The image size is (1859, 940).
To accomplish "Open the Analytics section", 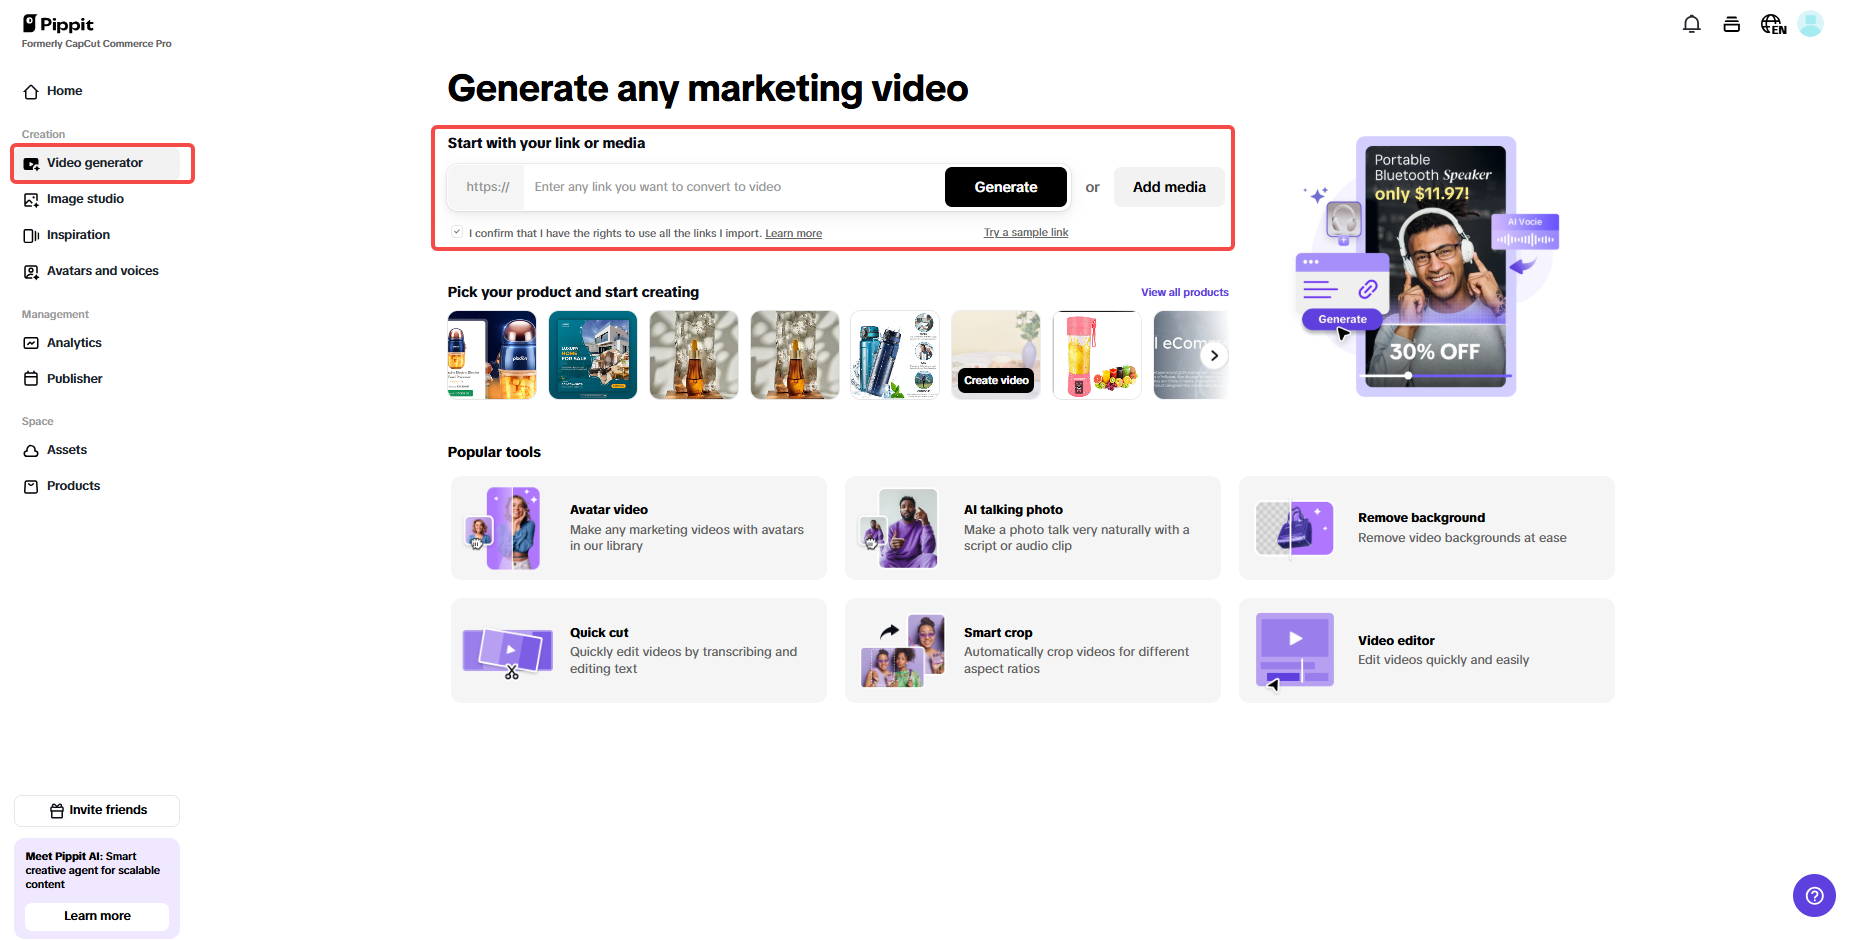I will point(73,342).
